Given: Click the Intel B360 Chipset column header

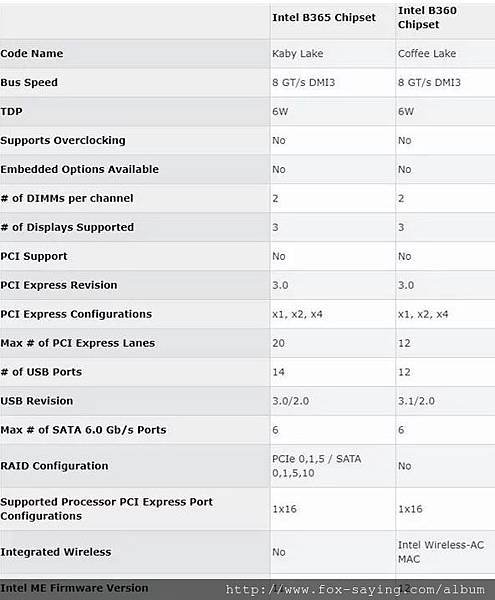Looking at the screenshot, I should (x=427, y=18).
